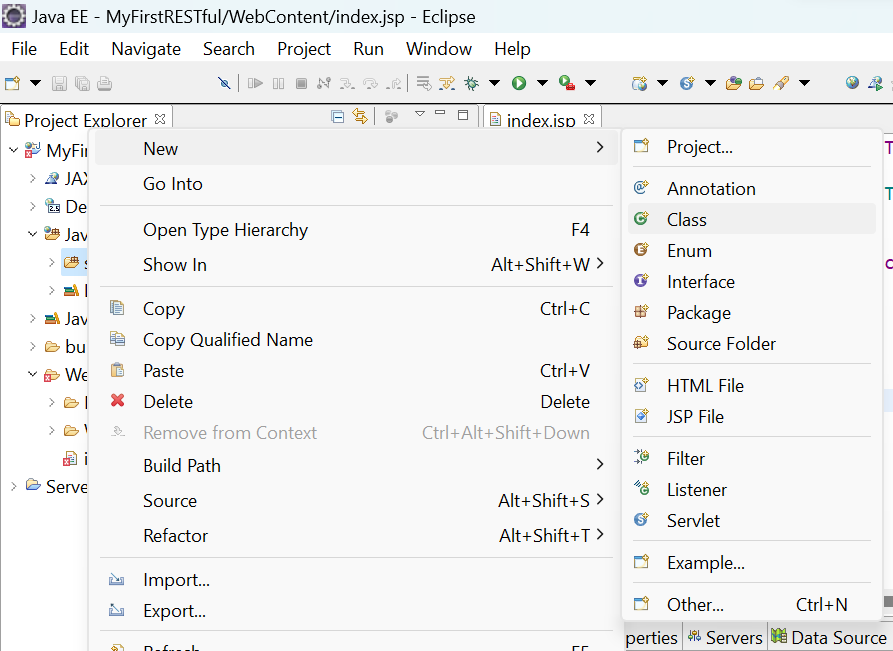Click the green Run button icon
Image resolution: width=893 pixels, height=651 pixels.
[519, 83]
